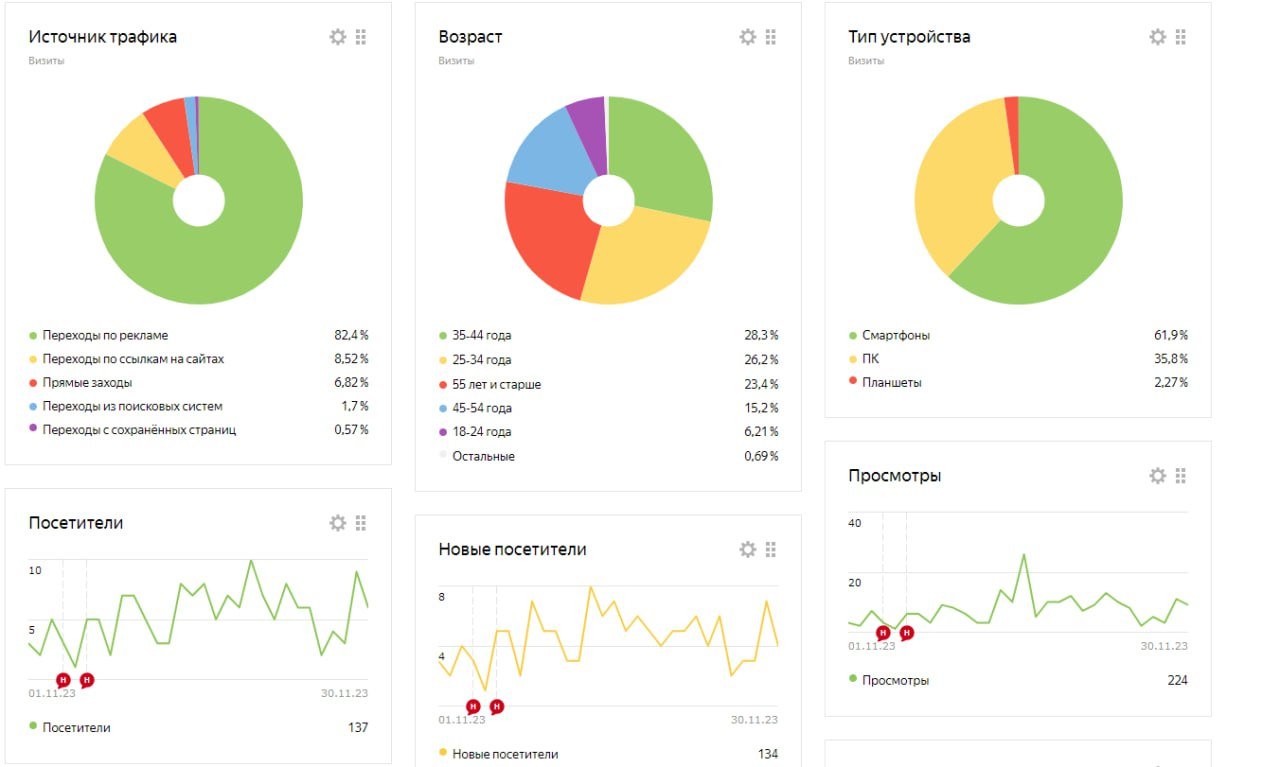The height and width of the screenshot is (767, 1280).
Task: Click grid handle icon of Тип устройства widget
Action: [1181, 37]
